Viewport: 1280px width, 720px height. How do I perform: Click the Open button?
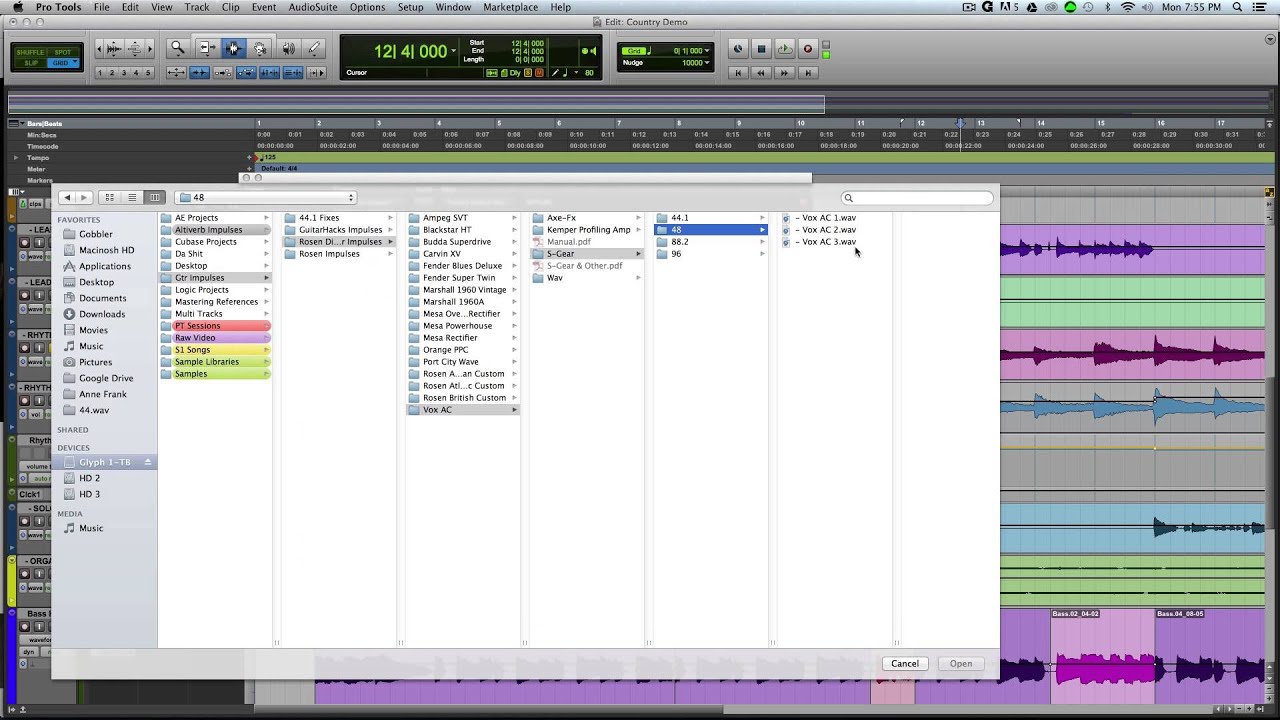961,664
